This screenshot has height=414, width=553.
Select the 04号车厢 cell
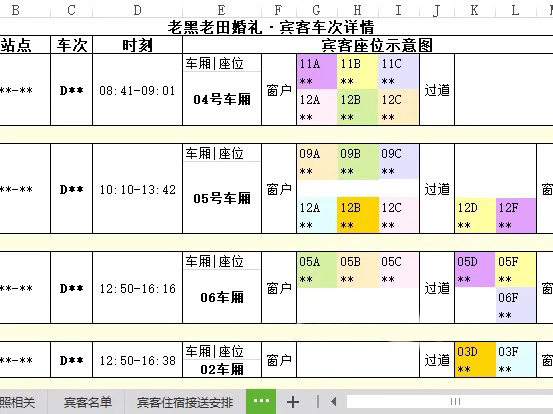222,99
